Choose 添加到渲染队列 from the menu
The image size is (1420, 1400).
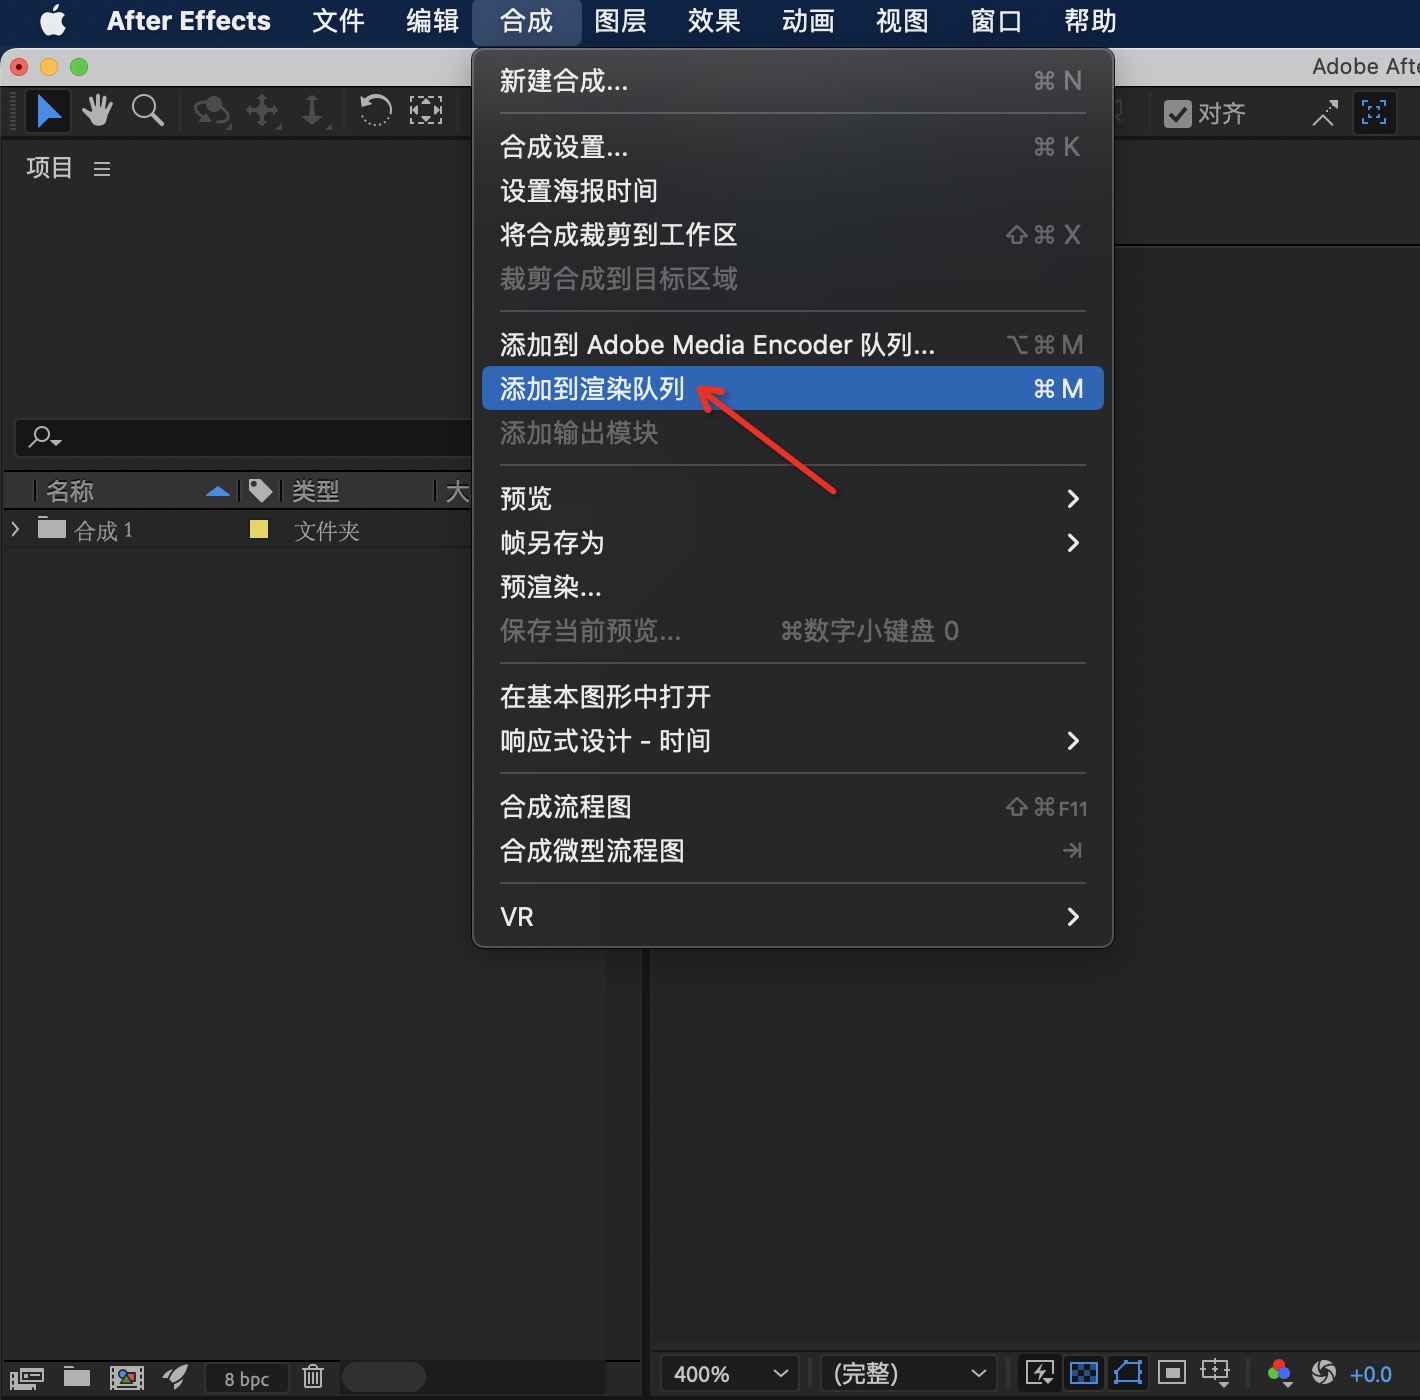[x=792, y=388]
